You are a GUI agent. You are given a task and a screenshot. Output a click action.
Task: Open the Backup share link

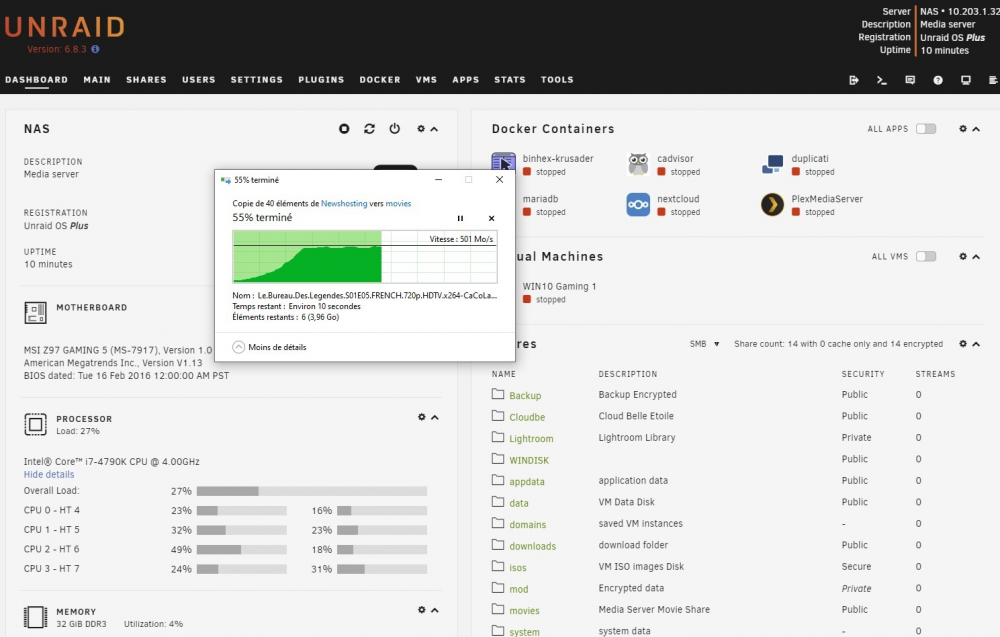pos(525,395)
